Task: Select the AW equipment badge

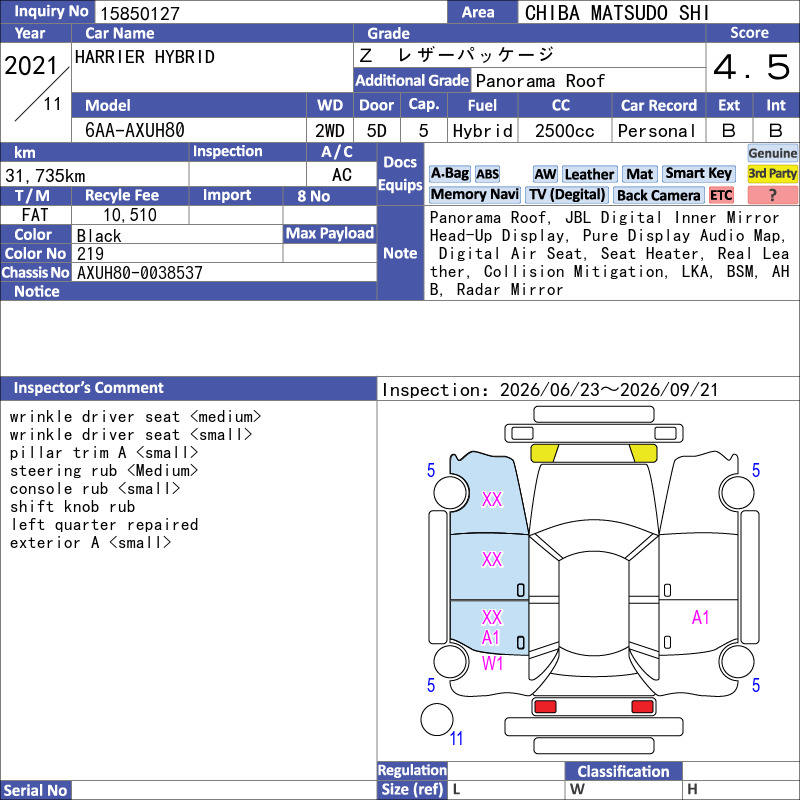Action: [545, 174]
